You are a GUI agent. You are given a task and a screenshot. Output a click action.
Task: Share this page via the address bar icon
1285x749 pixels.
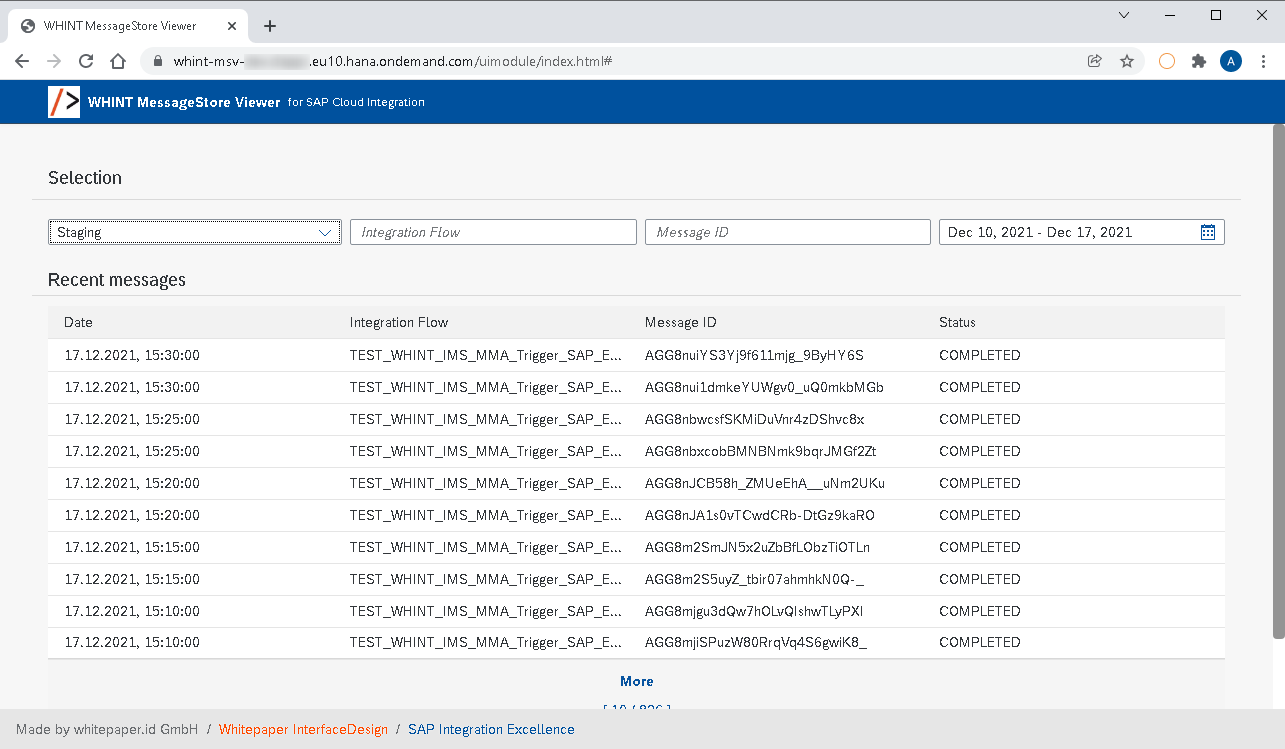tap(1095, 61)
